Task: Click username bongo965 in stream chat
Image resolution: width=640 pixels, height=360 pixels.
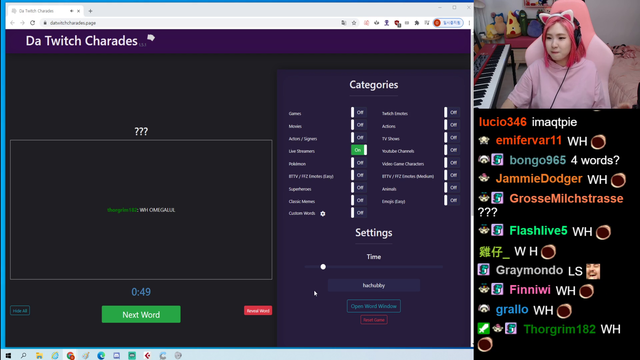Action: click(x=538, y=160)
